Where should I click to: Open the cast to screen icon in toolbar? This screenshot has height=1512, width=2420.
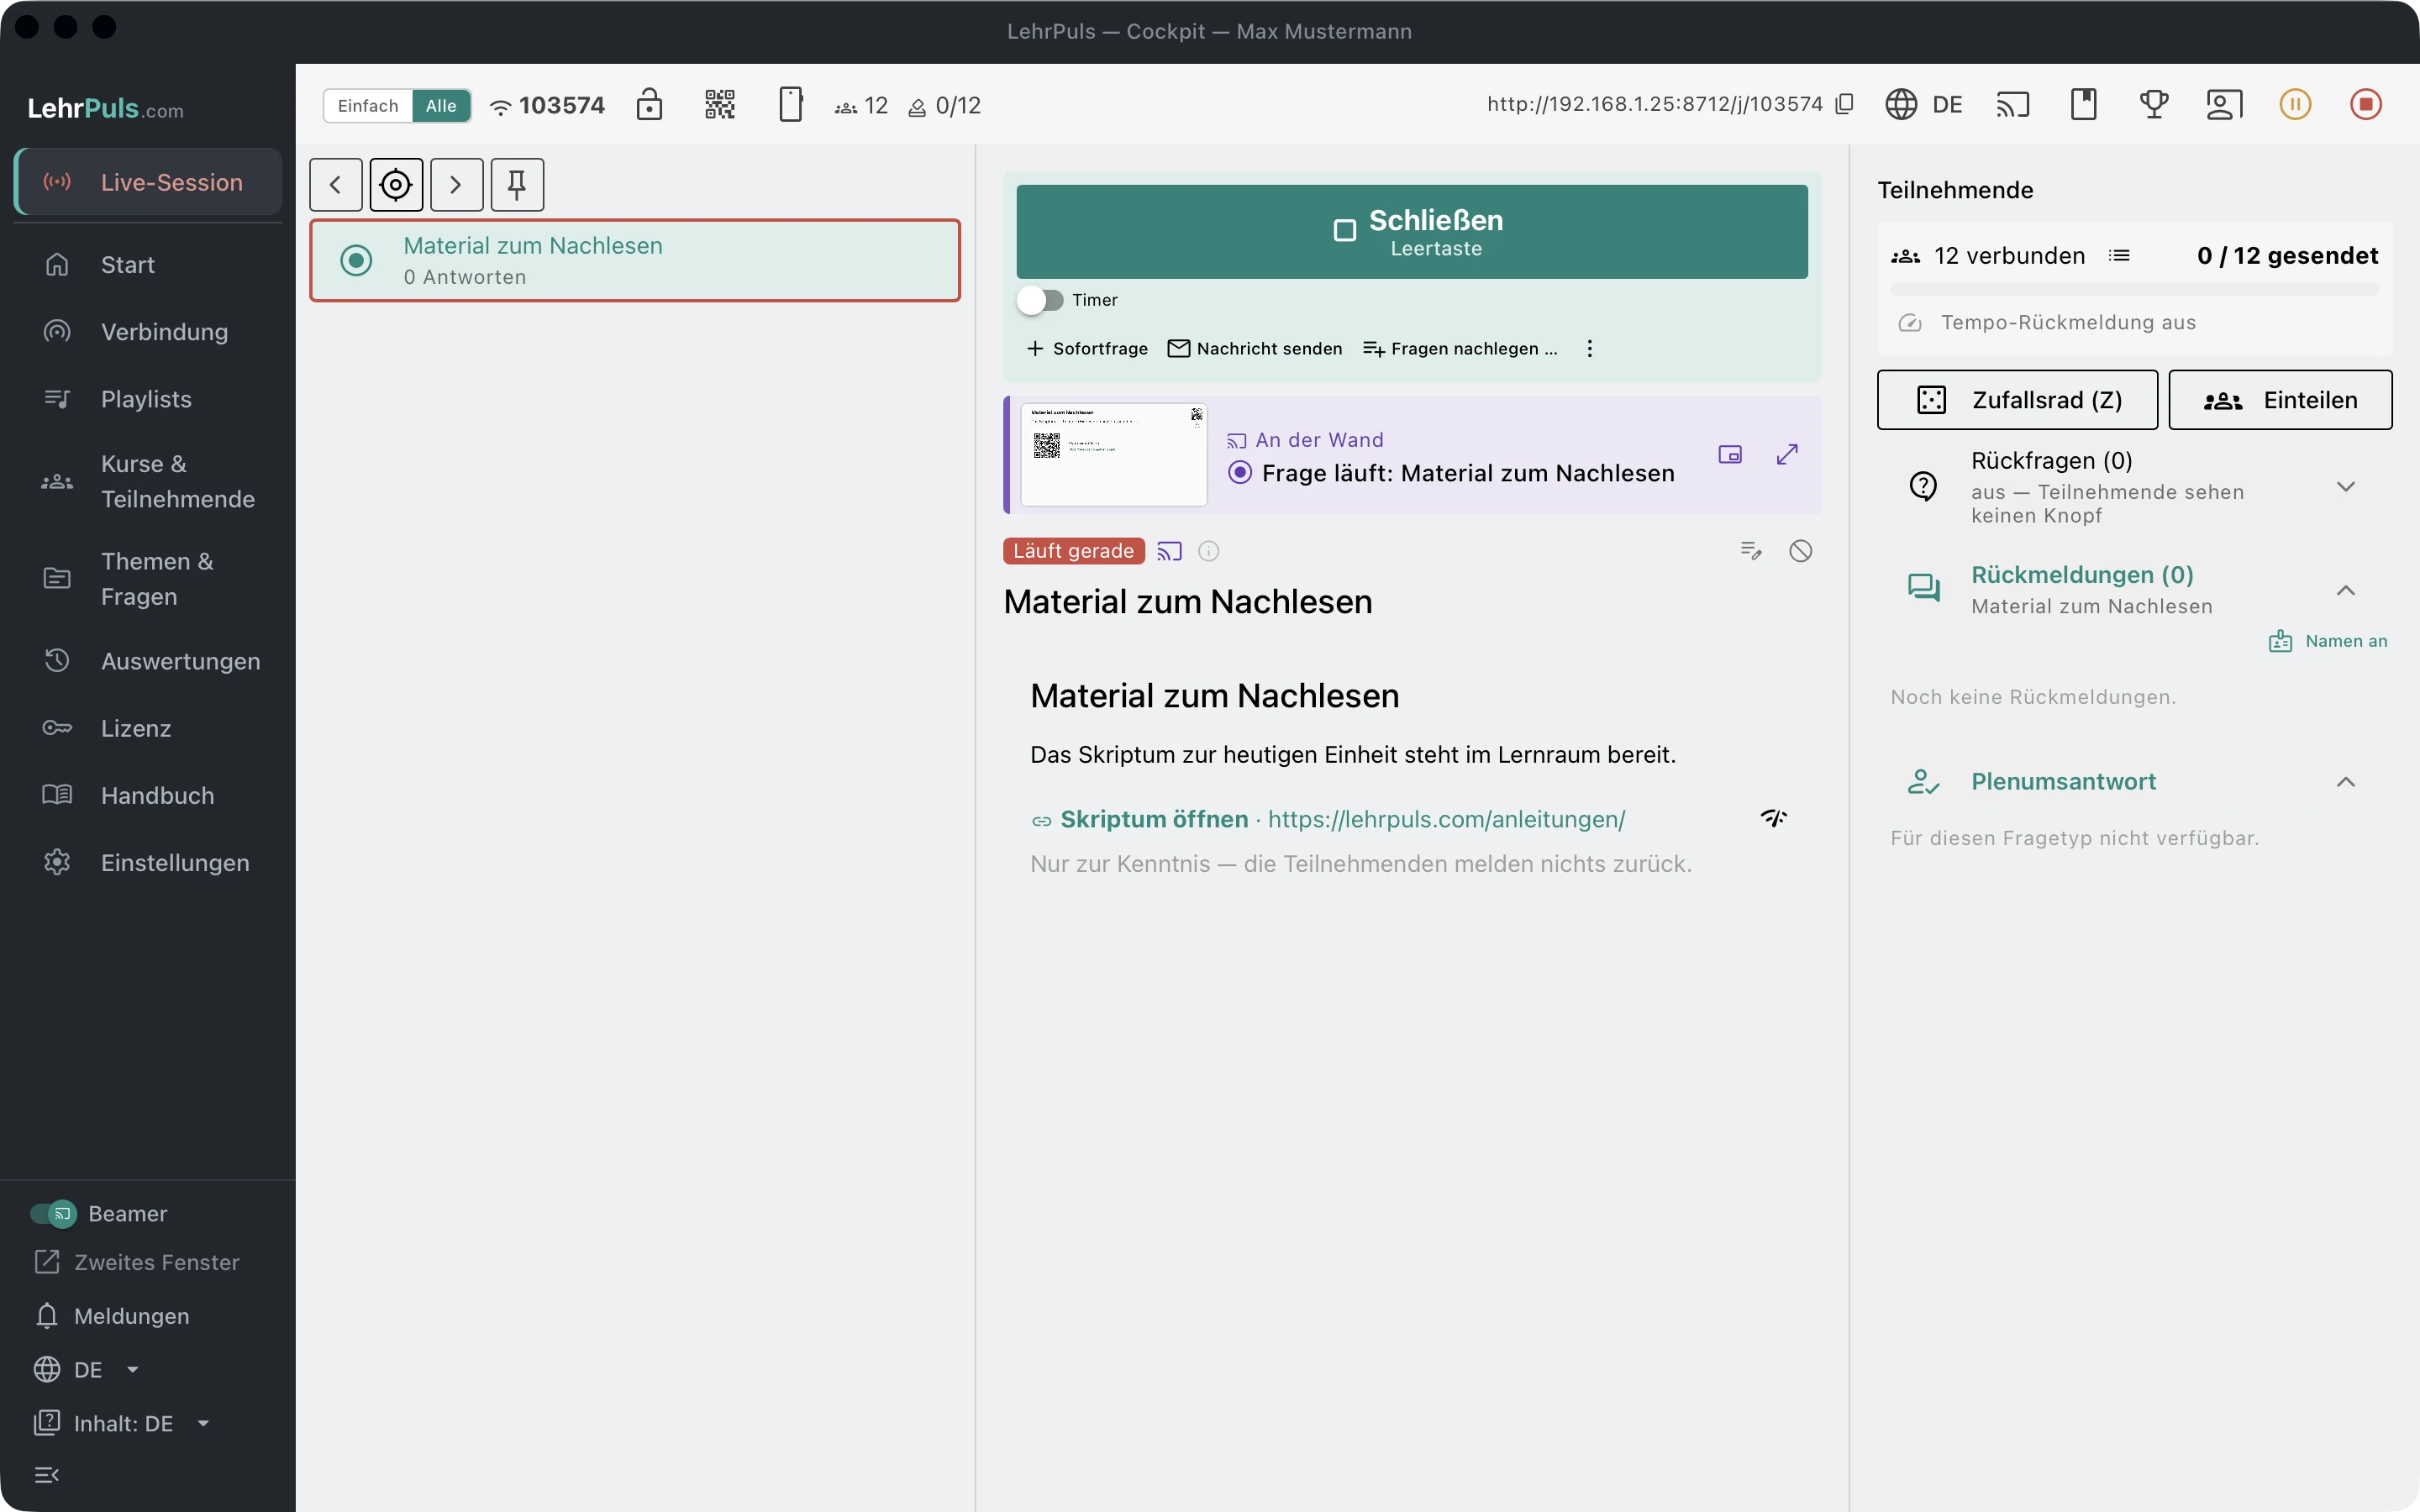coord(2013,105)
